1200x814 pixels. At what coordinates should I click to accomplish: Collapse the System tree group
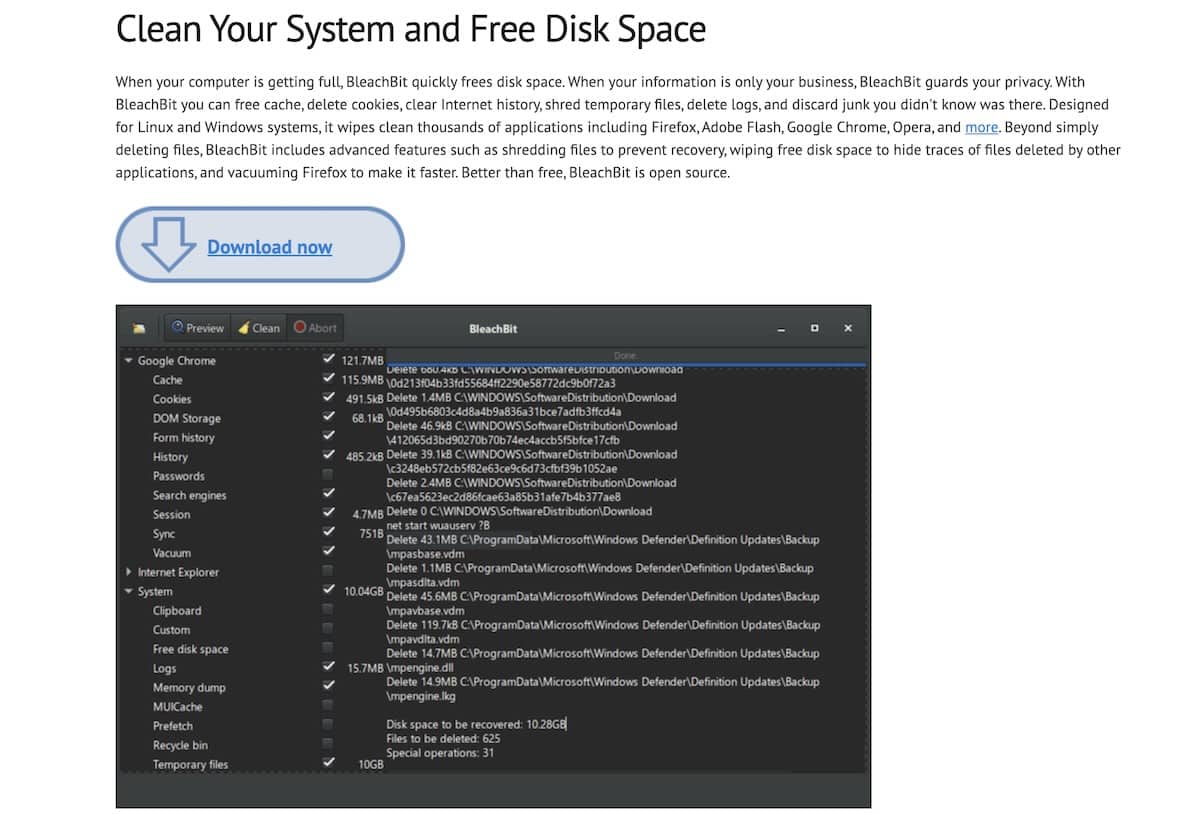click(128, 591)
